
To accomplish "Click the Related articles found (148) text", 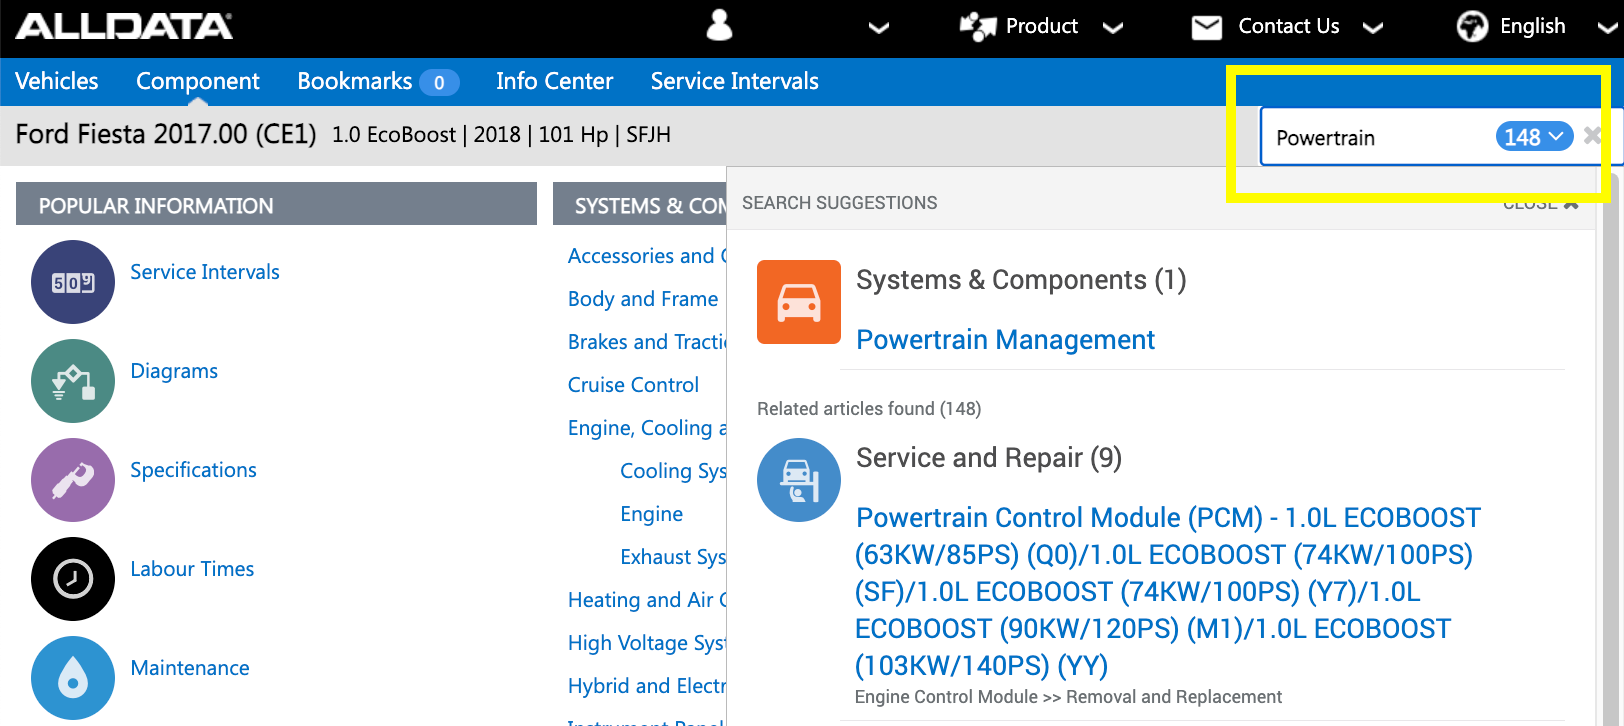I will [869, 409].
